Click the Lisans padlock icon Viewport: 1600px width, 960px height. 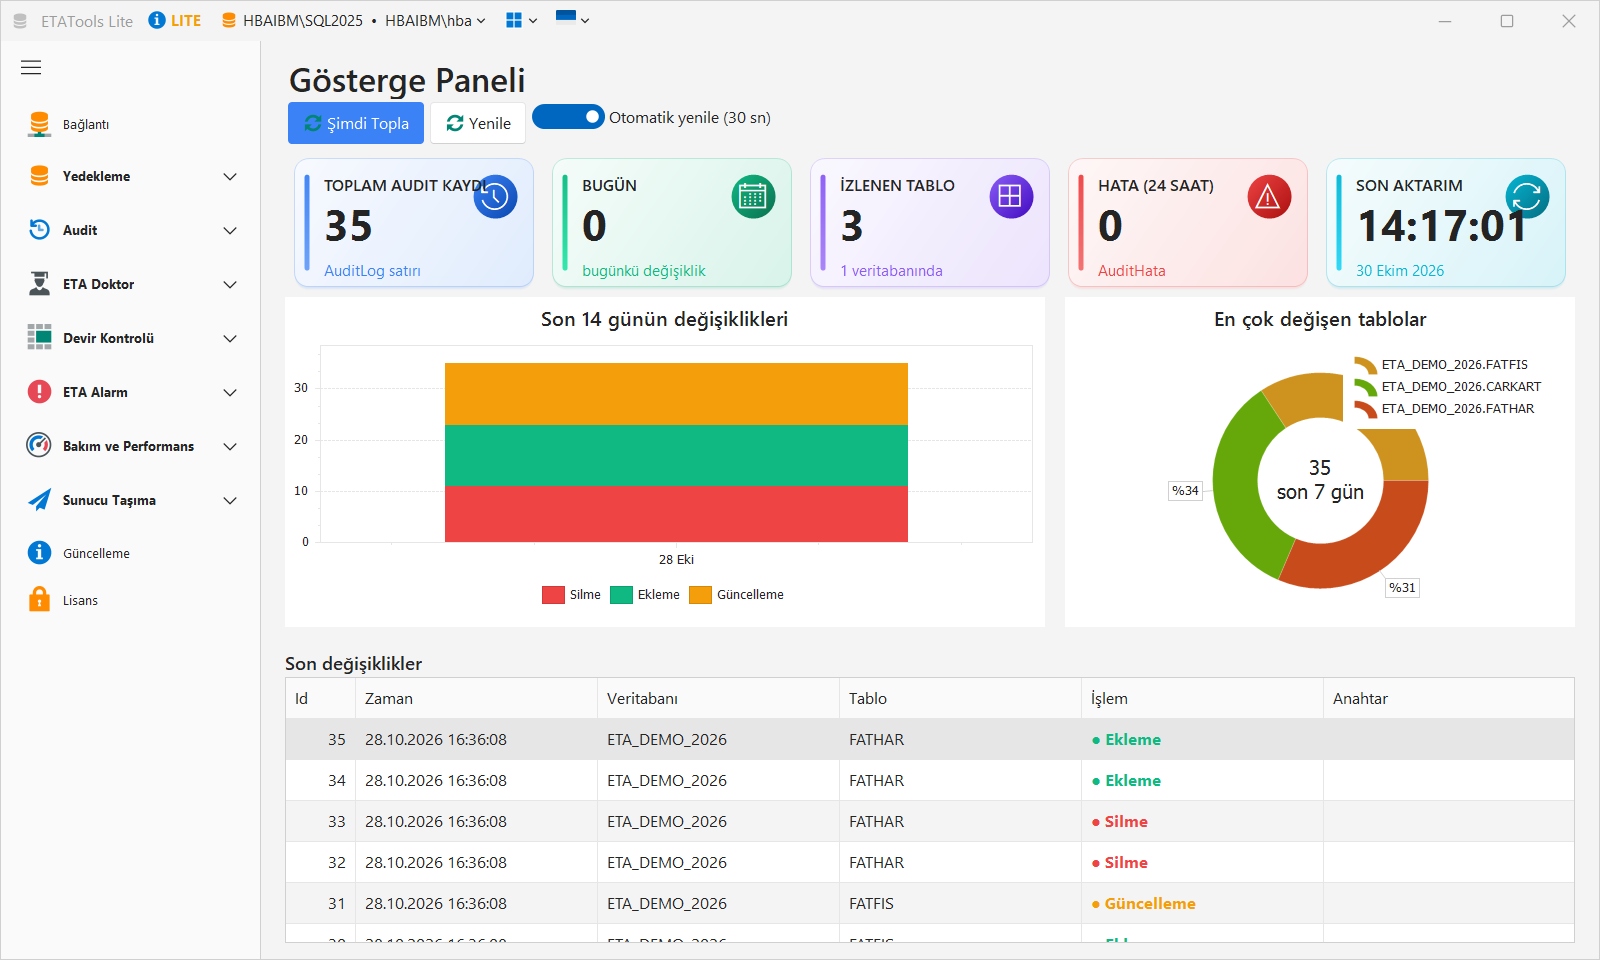coord(39,599)
